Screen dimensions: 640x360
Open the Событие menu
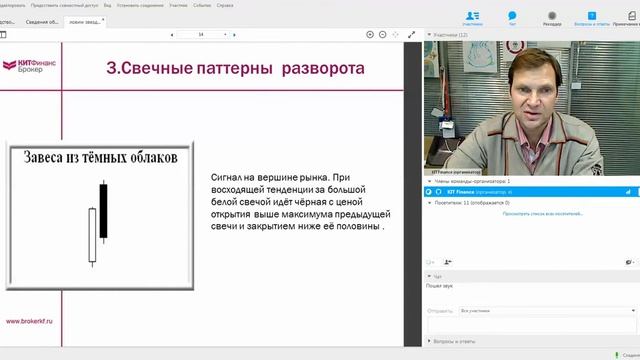[x=202, y=5]
